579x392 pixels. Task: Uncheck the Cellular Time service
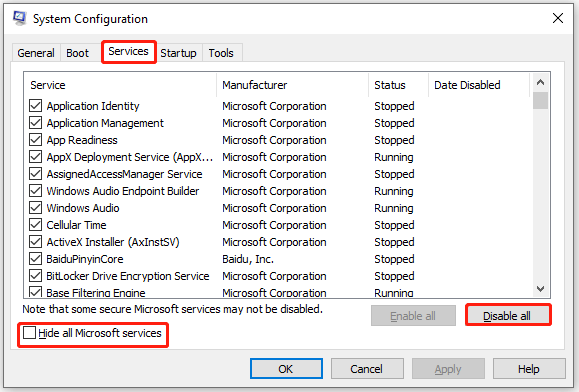pos(35,225)
